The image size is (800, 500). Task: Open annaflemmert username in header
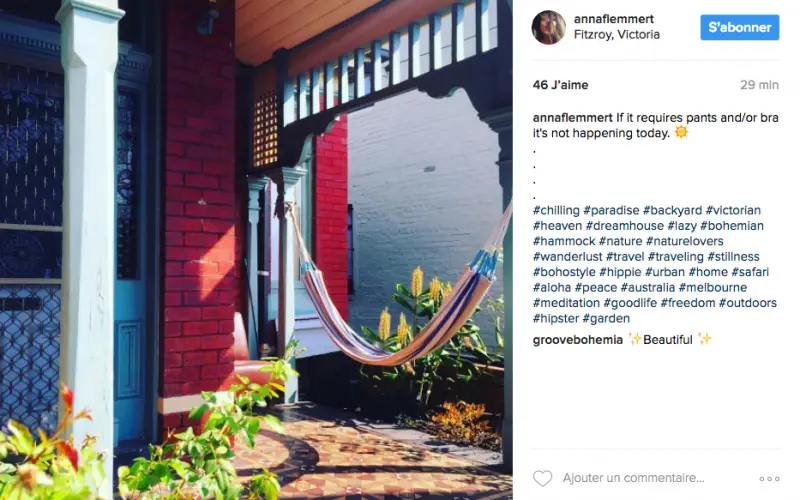click(x=614, y=19)
